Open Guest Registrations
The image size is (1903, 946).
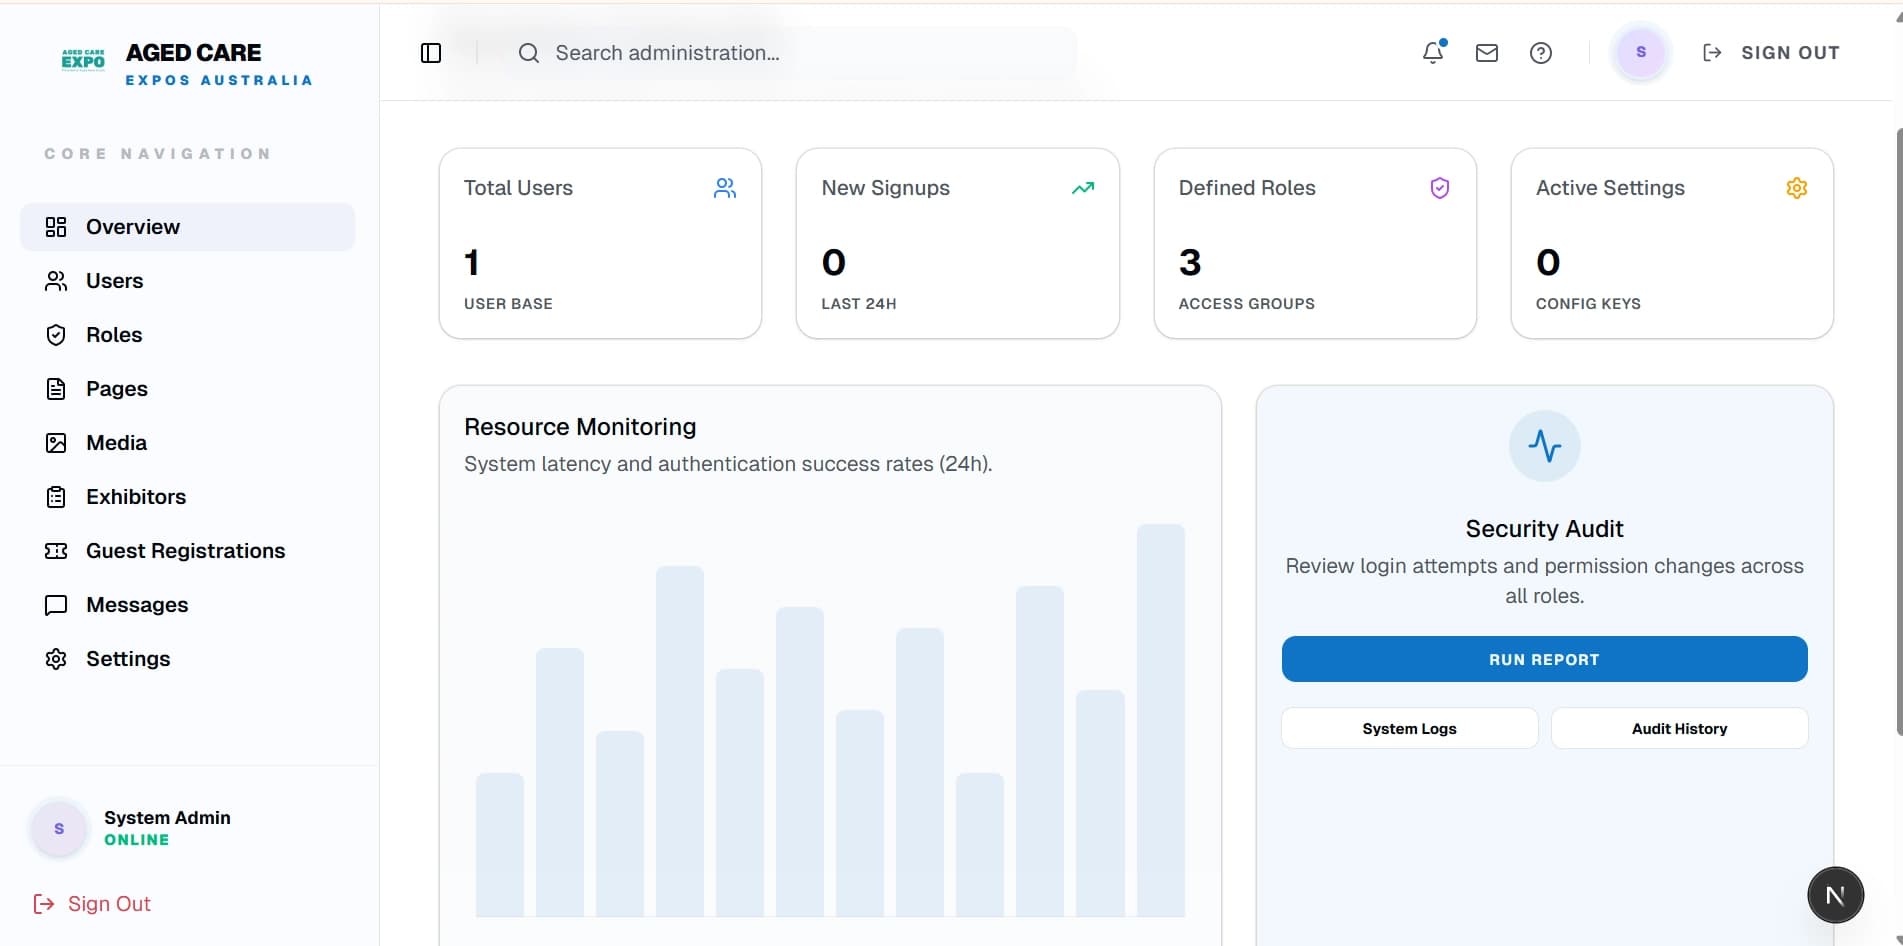[x=187, y=551]
